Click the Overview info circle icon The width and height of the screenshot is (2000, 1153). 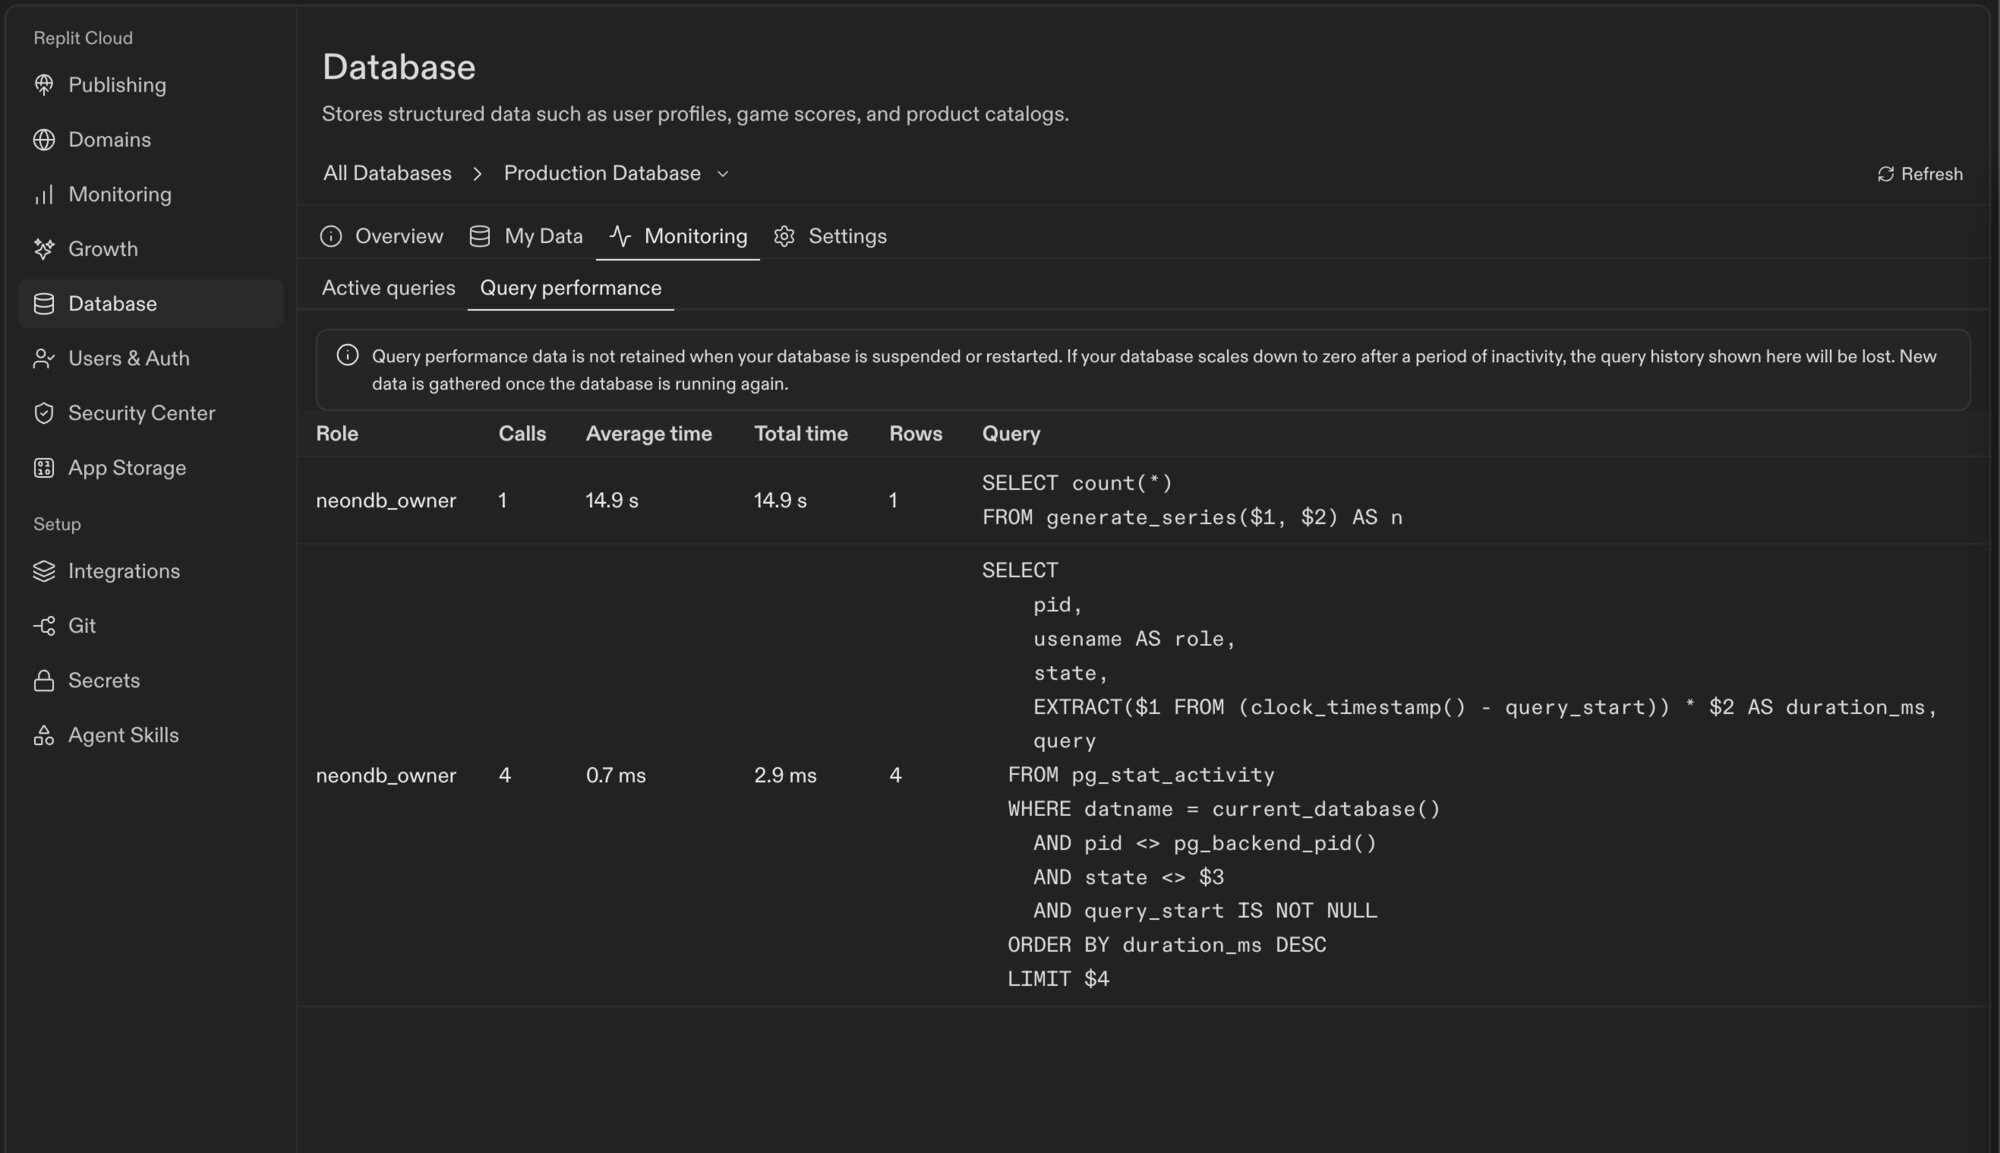(x=331, y=236)
